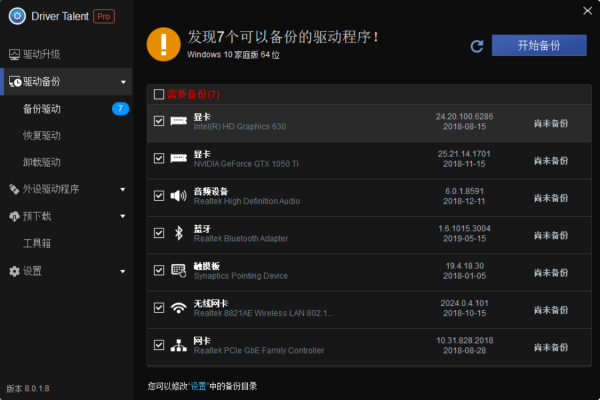Click the Windows 10 家庭版 64 位 text
This screenshot has height=400, width=600.
pyautogui.click(x=233, y=55)
